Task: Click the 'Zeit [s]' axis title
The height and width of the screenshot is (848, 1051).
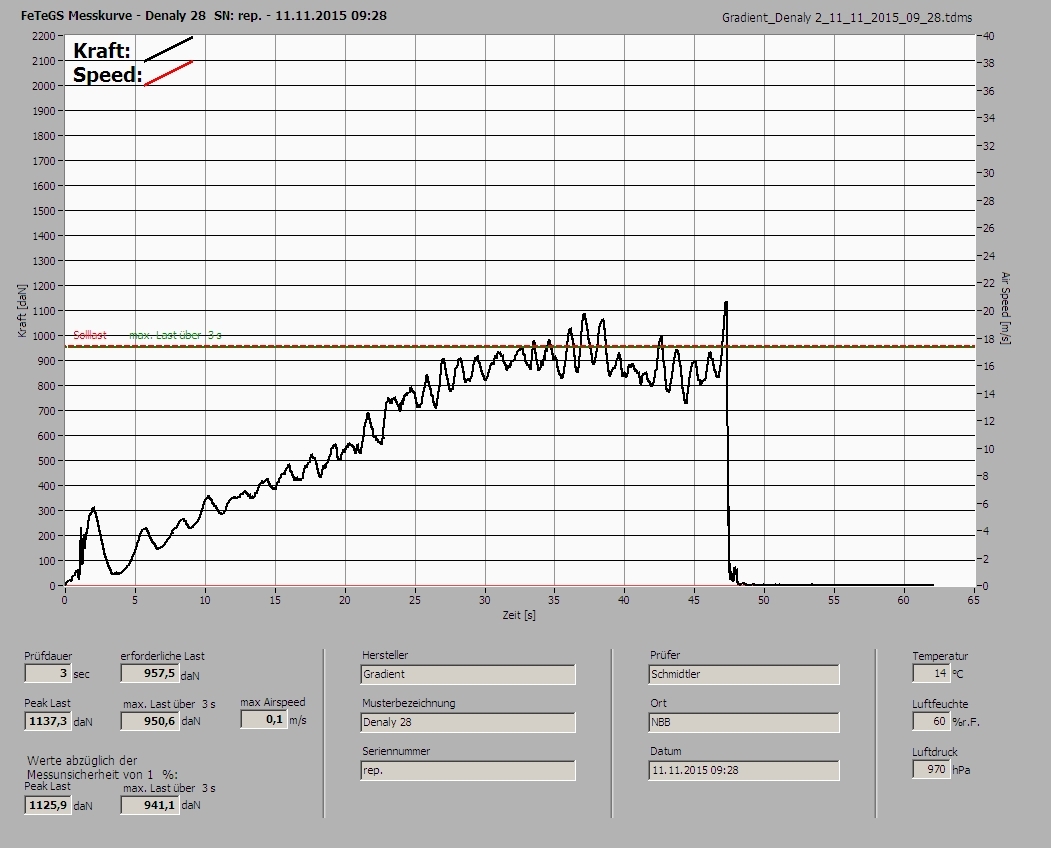Action: [519, 615]
